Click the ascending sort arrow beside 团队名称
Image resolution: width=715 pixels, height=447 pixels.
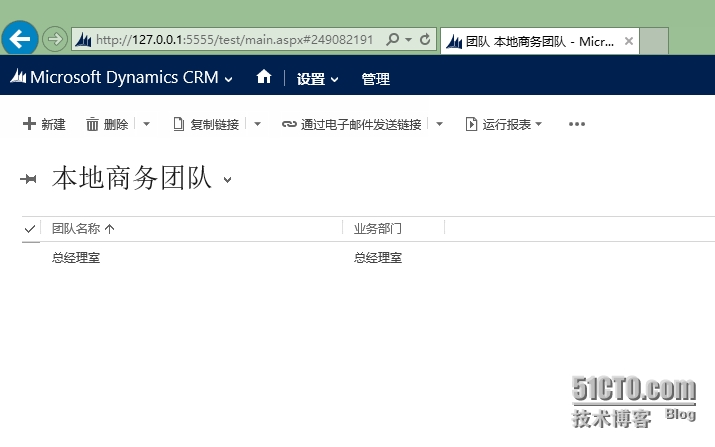tap(109, 229)
